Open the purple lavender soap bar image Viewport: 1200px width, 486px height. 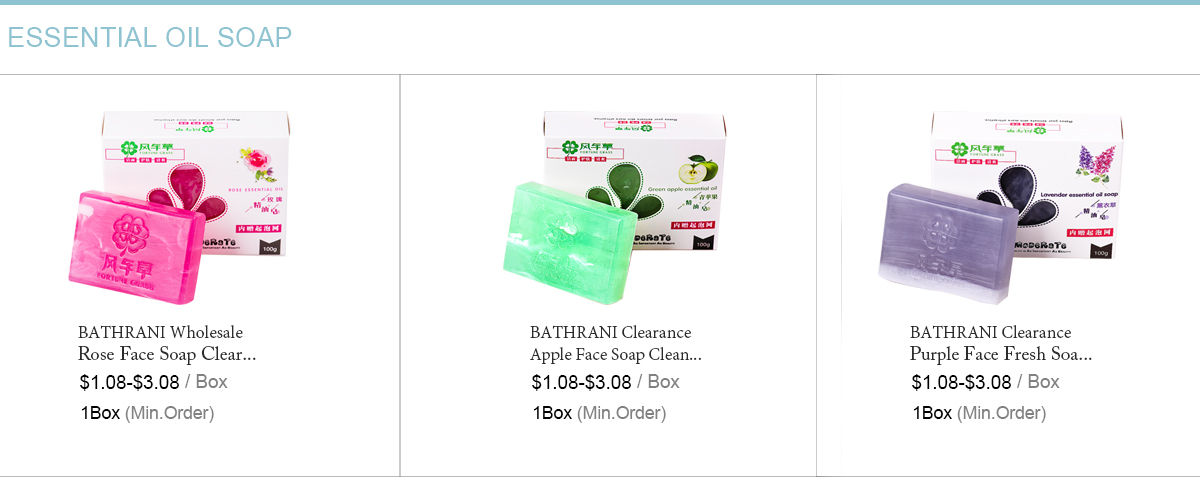[x=948, y=243]
